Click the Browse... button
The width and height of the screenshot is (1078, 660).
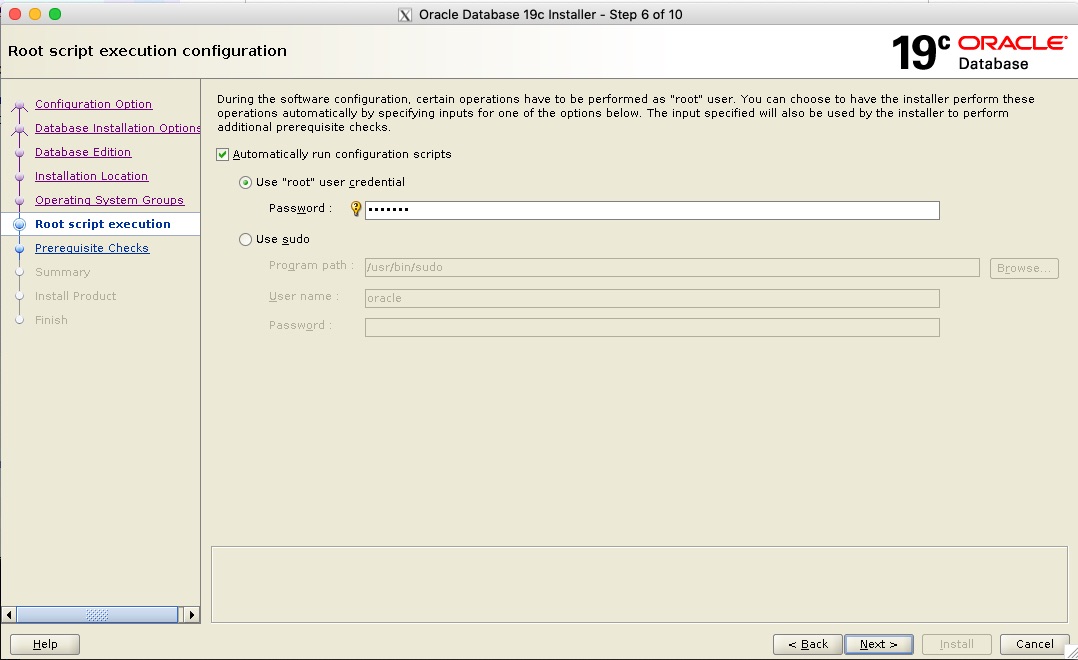click(1024, 268)
